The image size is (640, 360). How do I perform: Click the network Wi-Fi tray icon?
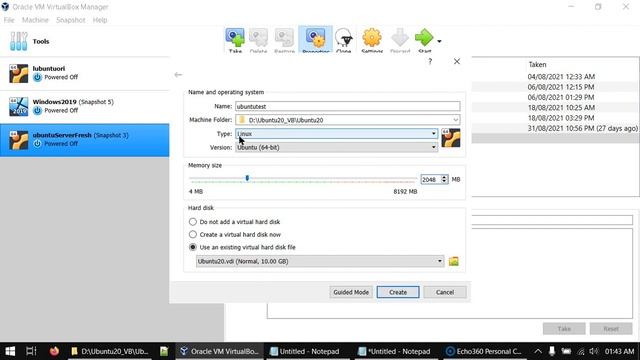[x=580, y=351]
